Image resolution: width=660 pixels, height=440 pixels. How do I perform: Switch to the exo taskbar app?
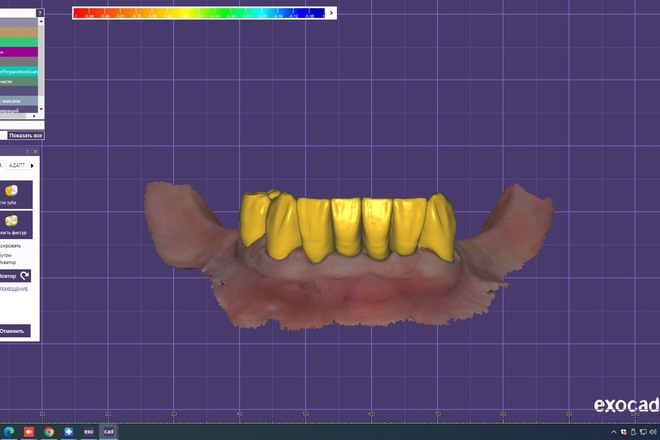click(88, 432)
